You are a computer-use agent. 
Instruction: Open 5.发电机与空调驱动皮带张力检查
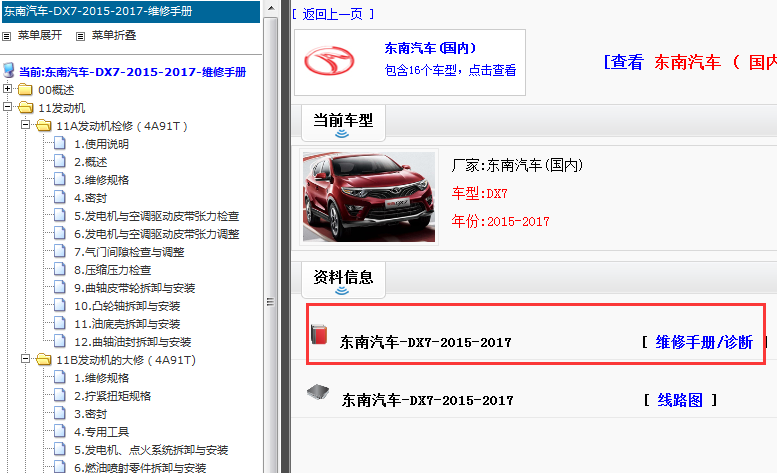(x=157, y=216)
